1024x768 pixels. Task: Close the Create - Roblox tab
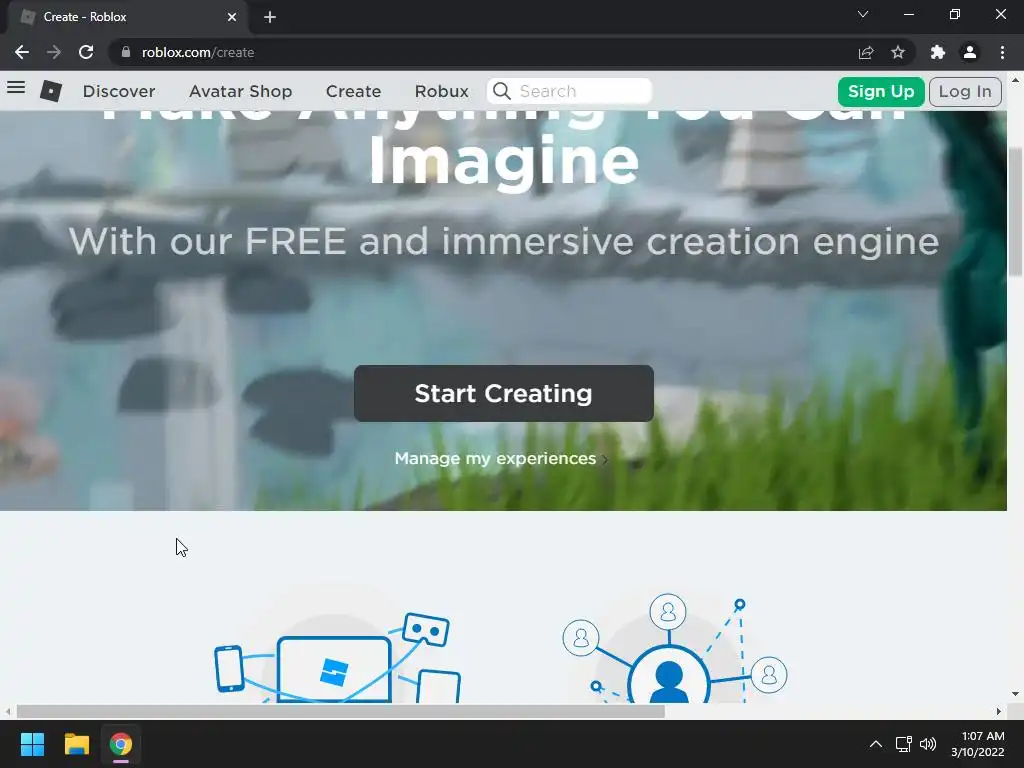click(x=232, y=17)
